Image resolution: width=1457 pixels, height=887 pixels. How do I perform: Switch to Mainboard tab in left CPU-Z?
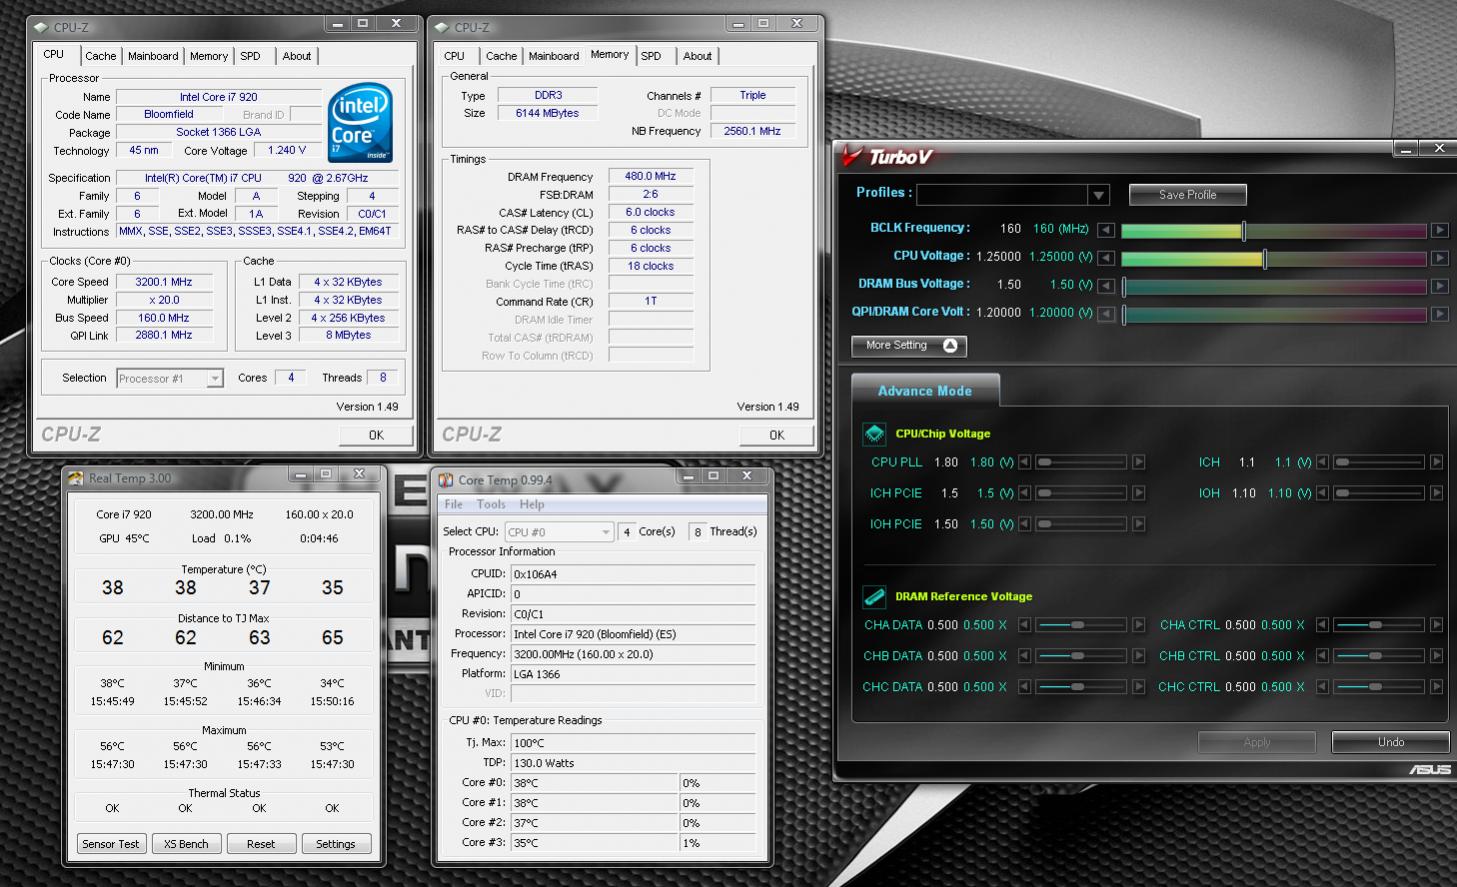(x=153, y=56)
